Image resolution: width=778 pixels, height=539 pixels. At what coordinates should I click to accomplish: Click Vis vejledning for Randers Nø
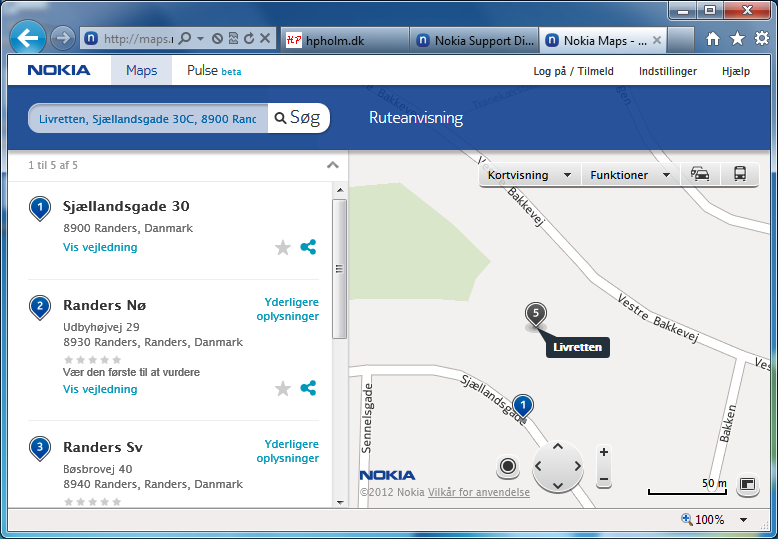[100, 389]
